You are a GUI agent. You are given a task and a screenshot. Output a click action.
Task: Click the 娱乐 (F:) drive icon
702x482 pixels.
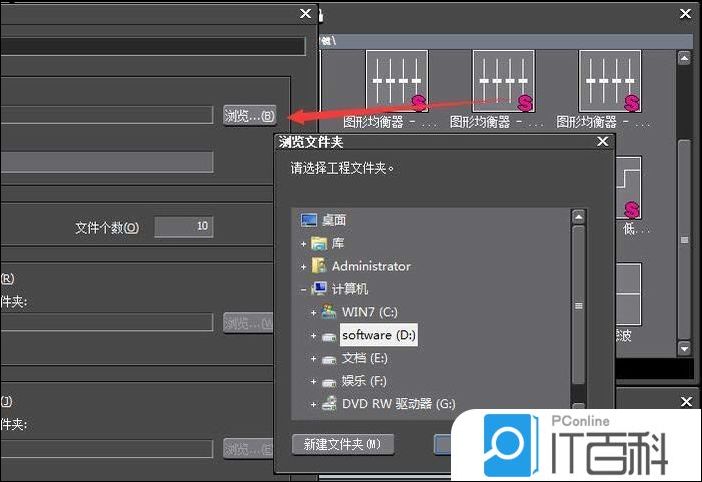[329, 382]
